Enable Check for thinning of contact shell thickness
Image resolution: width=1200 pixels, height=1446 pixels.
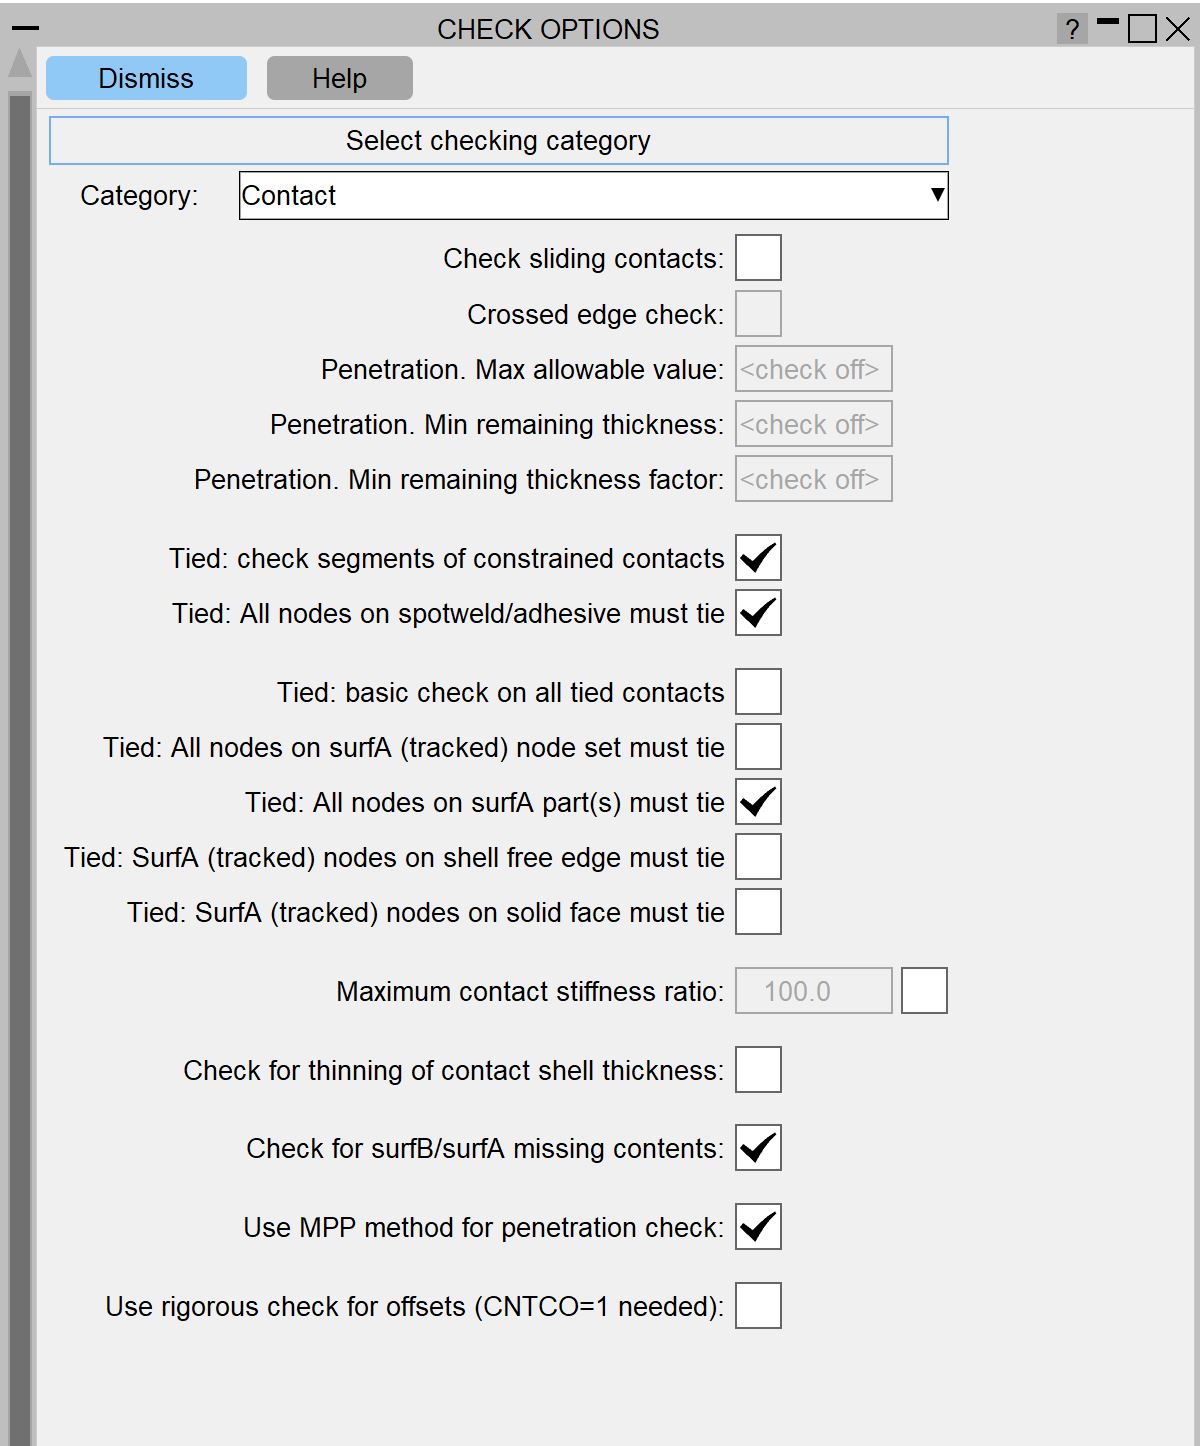click(x=758, y=1070)
